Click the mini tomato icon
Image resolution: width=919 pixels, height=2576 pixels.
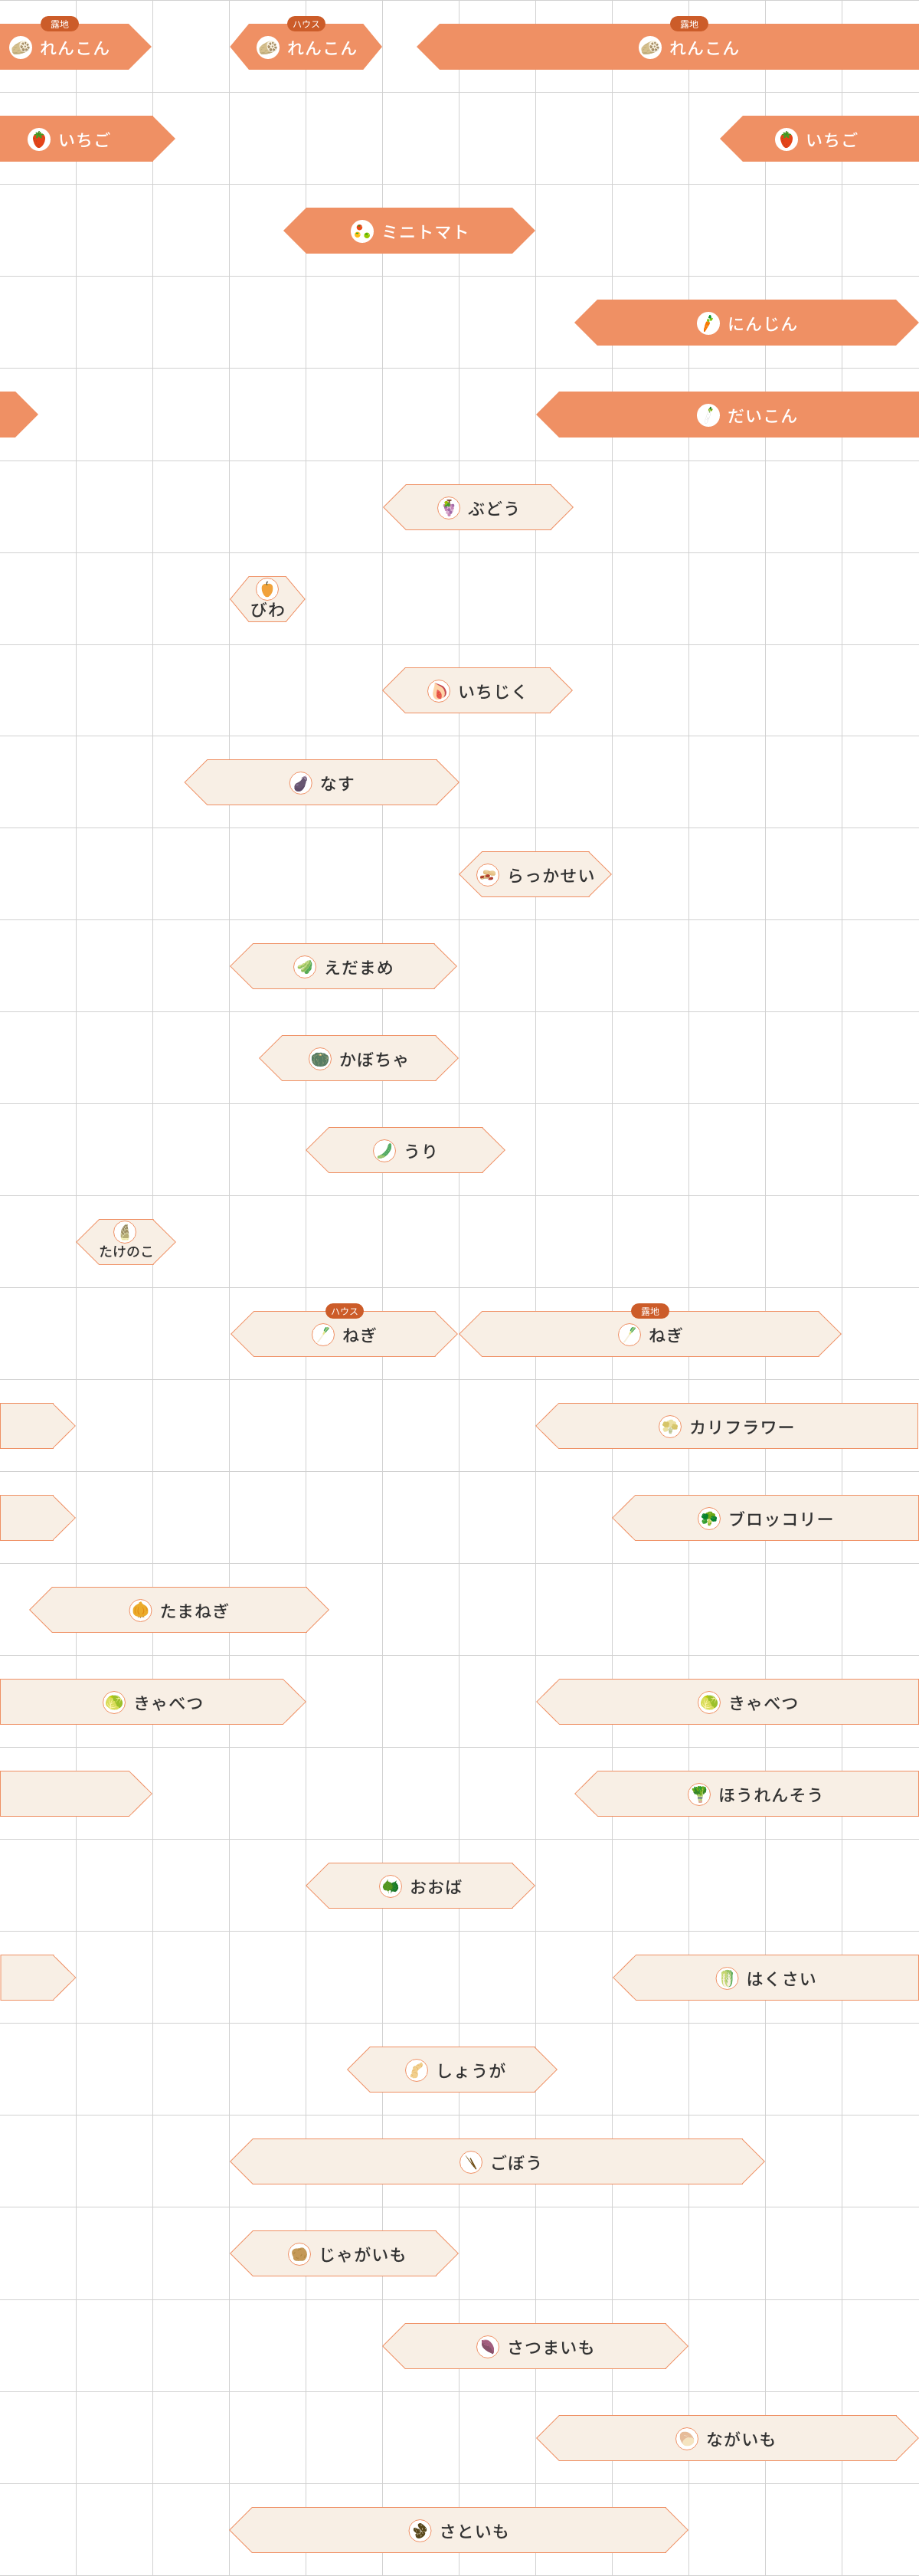pyautogui.click(x=362, y=231)
